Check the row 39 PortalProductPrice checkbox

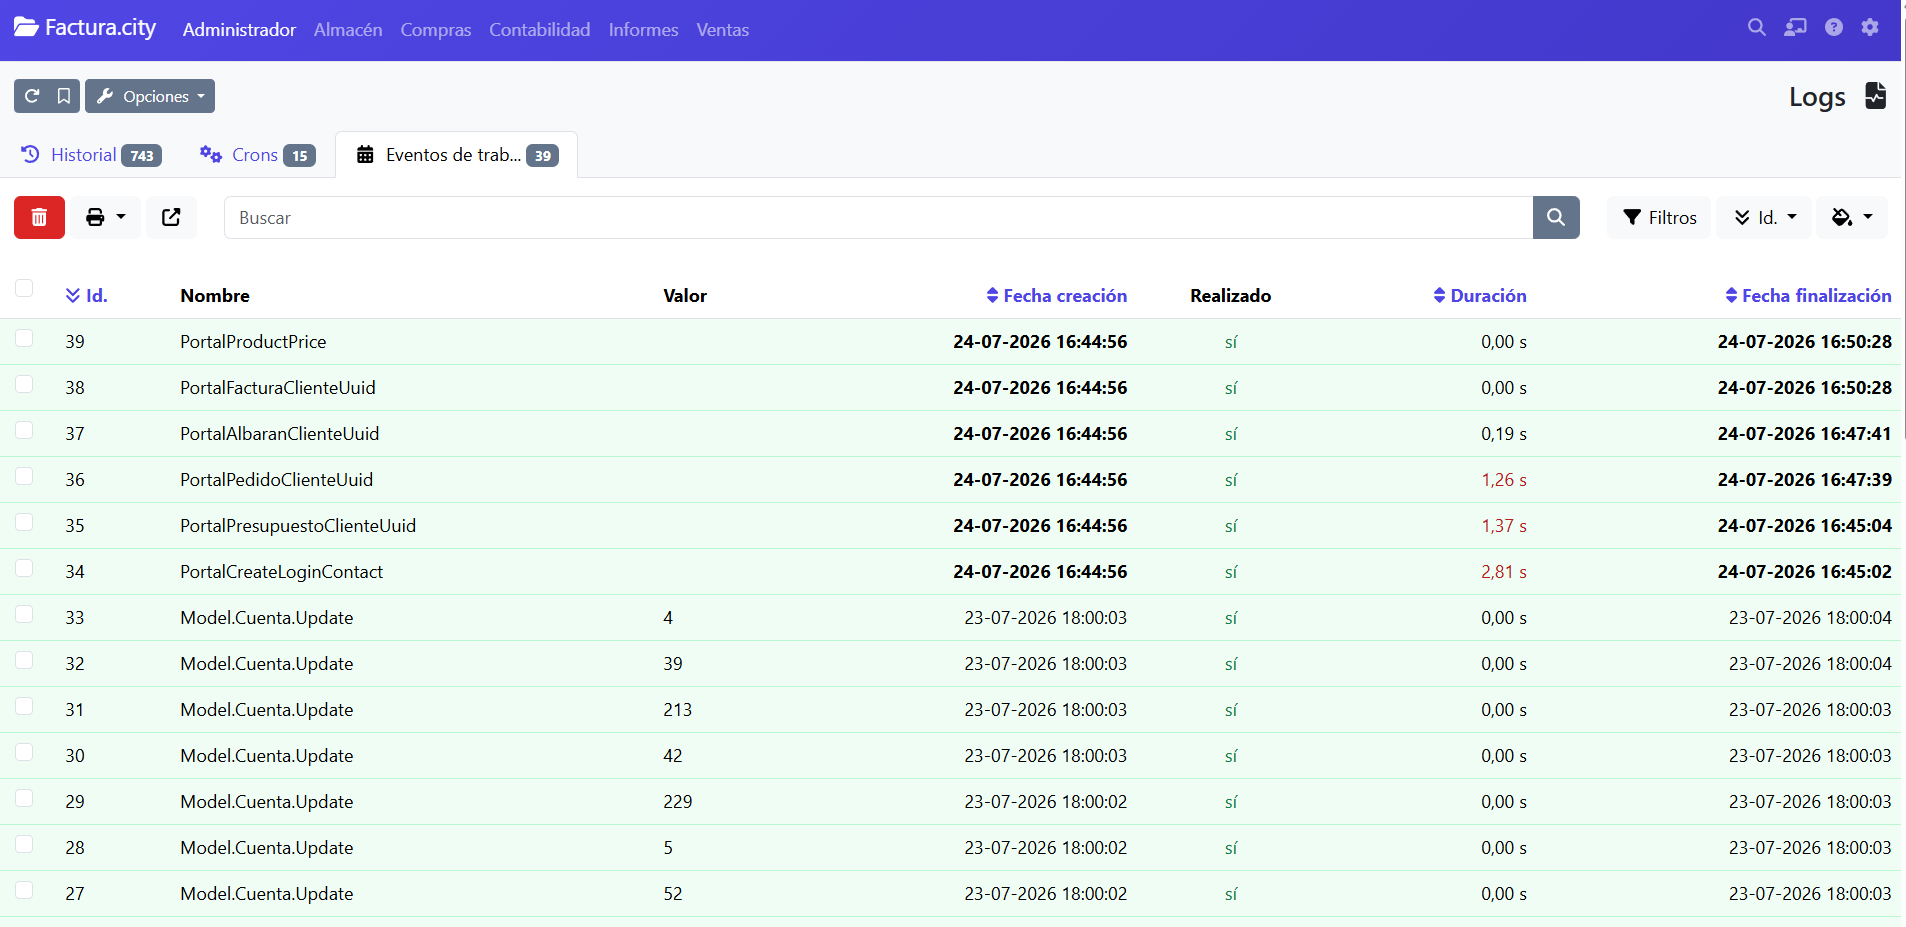(24, 338)
